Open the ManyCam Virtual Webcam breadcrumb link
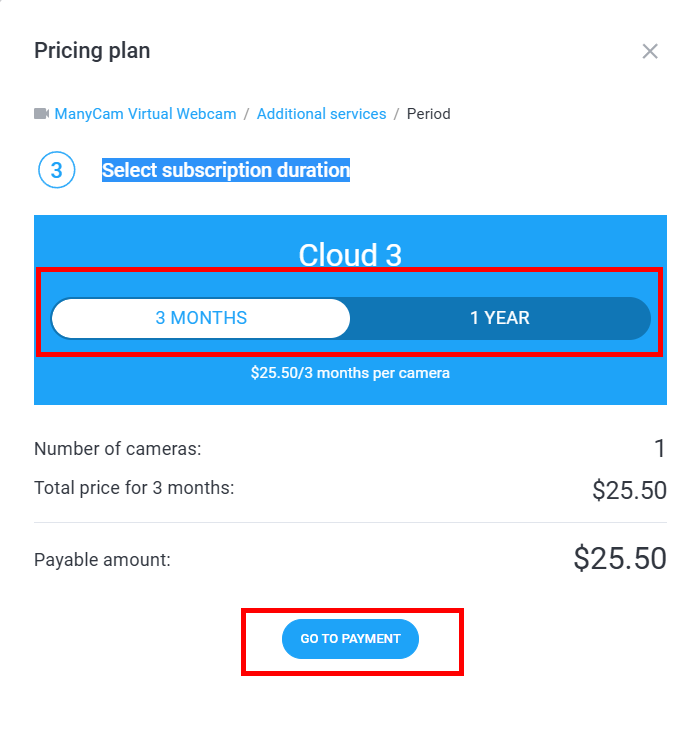Viewport: 699px width, 737px height. tap(145, 114)
